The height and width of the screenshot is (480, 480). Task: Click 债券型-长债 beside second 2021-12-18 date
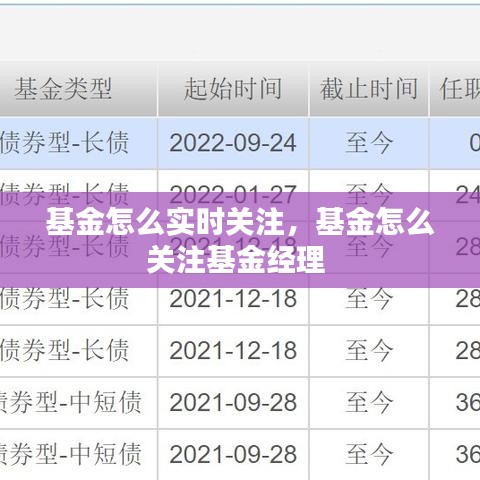(64, 350)
